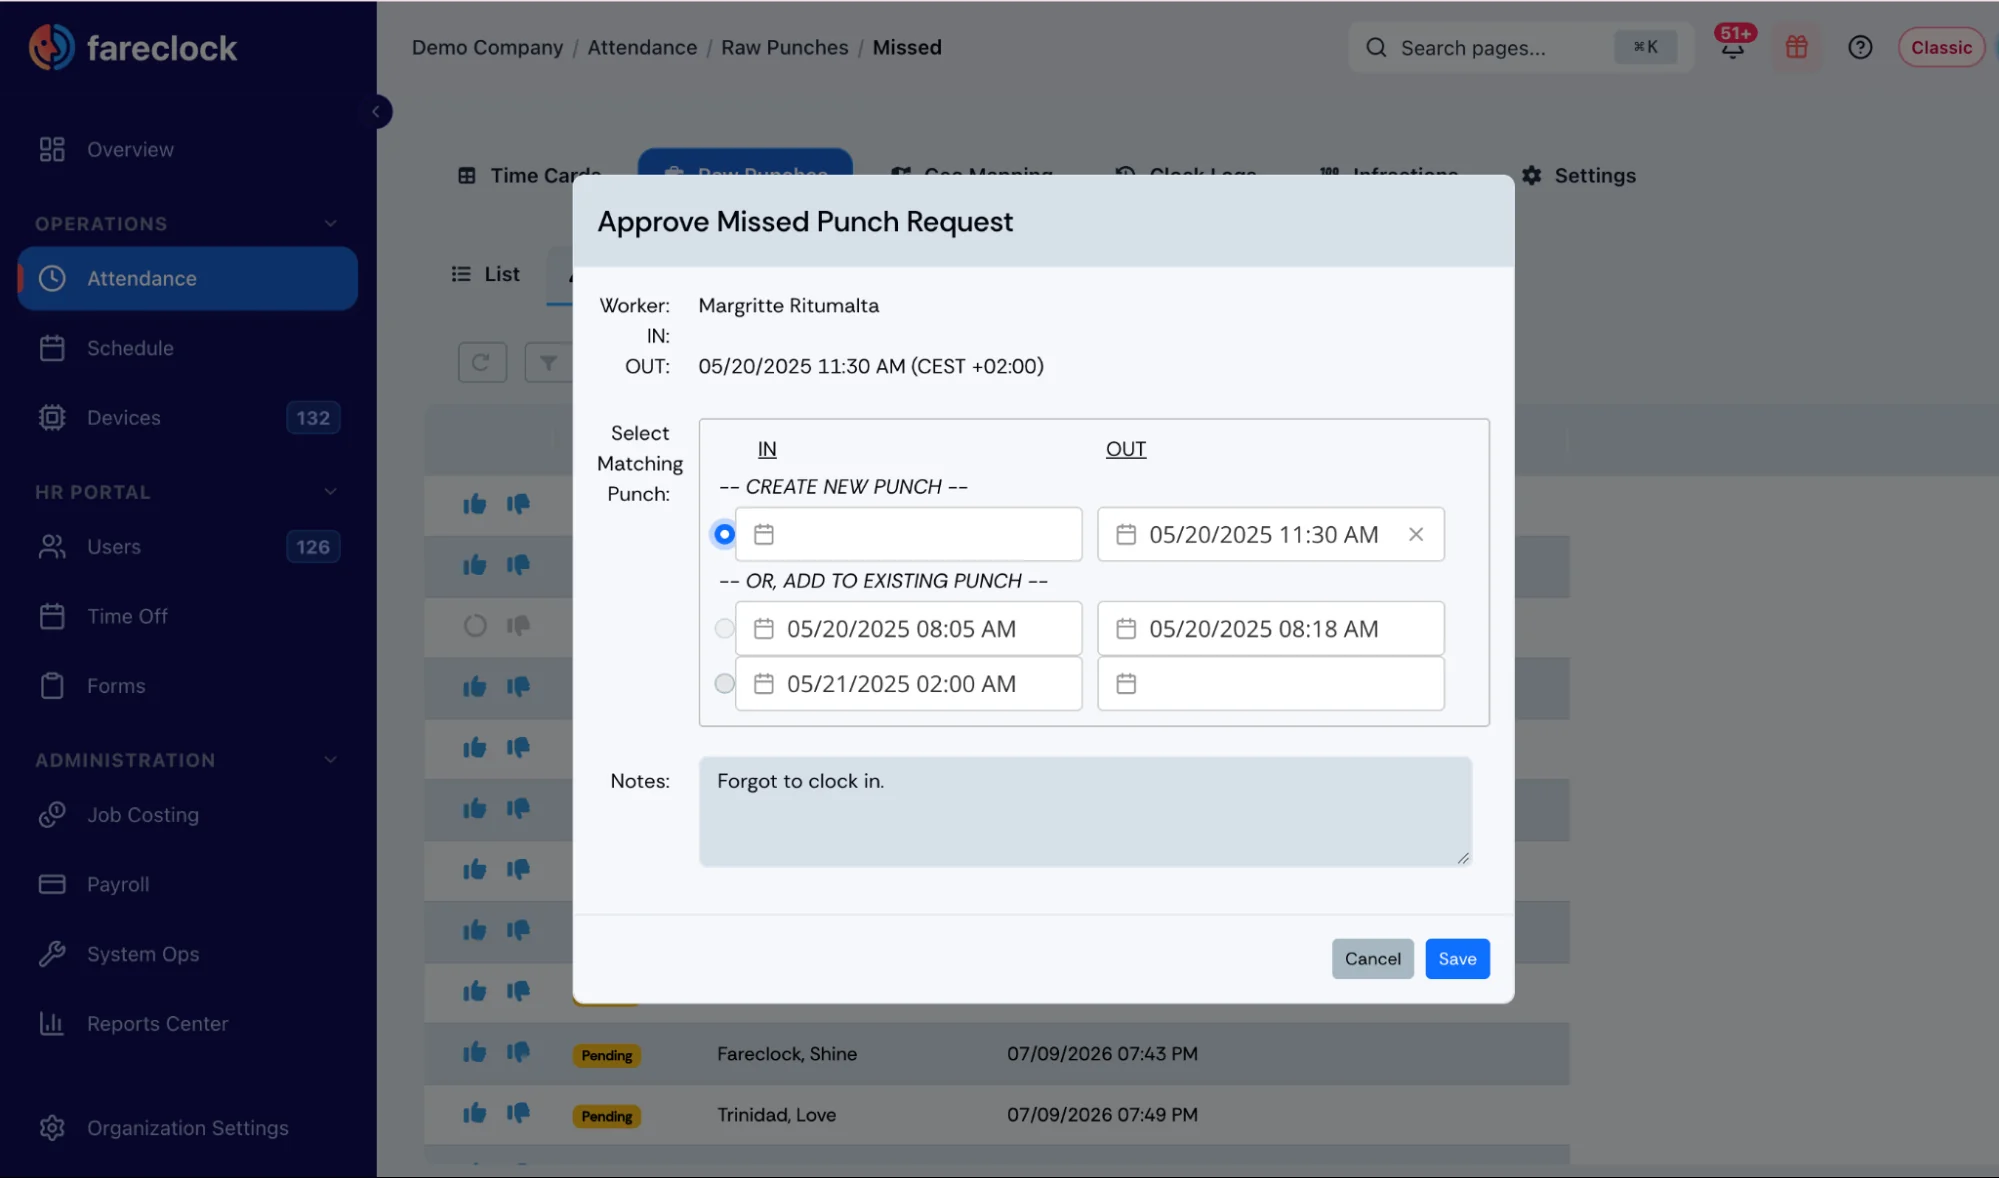Viewport: 1999px width, 1178px height.
Task: Switch to the Settings tab
Action: [x=1579, y=175]
